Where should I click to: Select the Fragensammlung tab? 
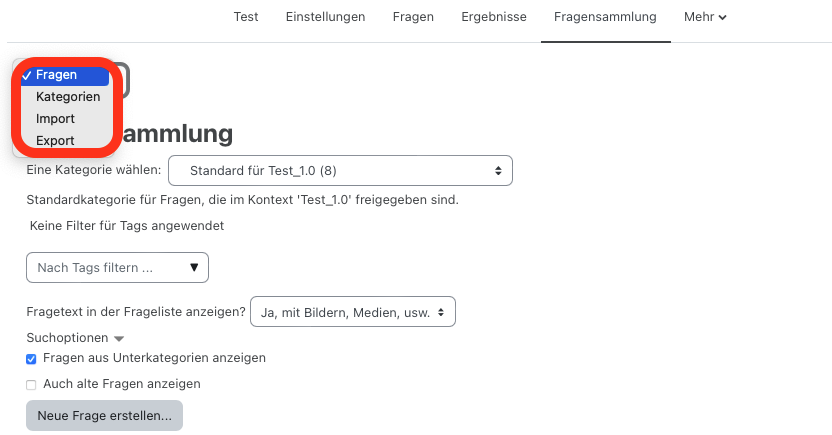605,17
